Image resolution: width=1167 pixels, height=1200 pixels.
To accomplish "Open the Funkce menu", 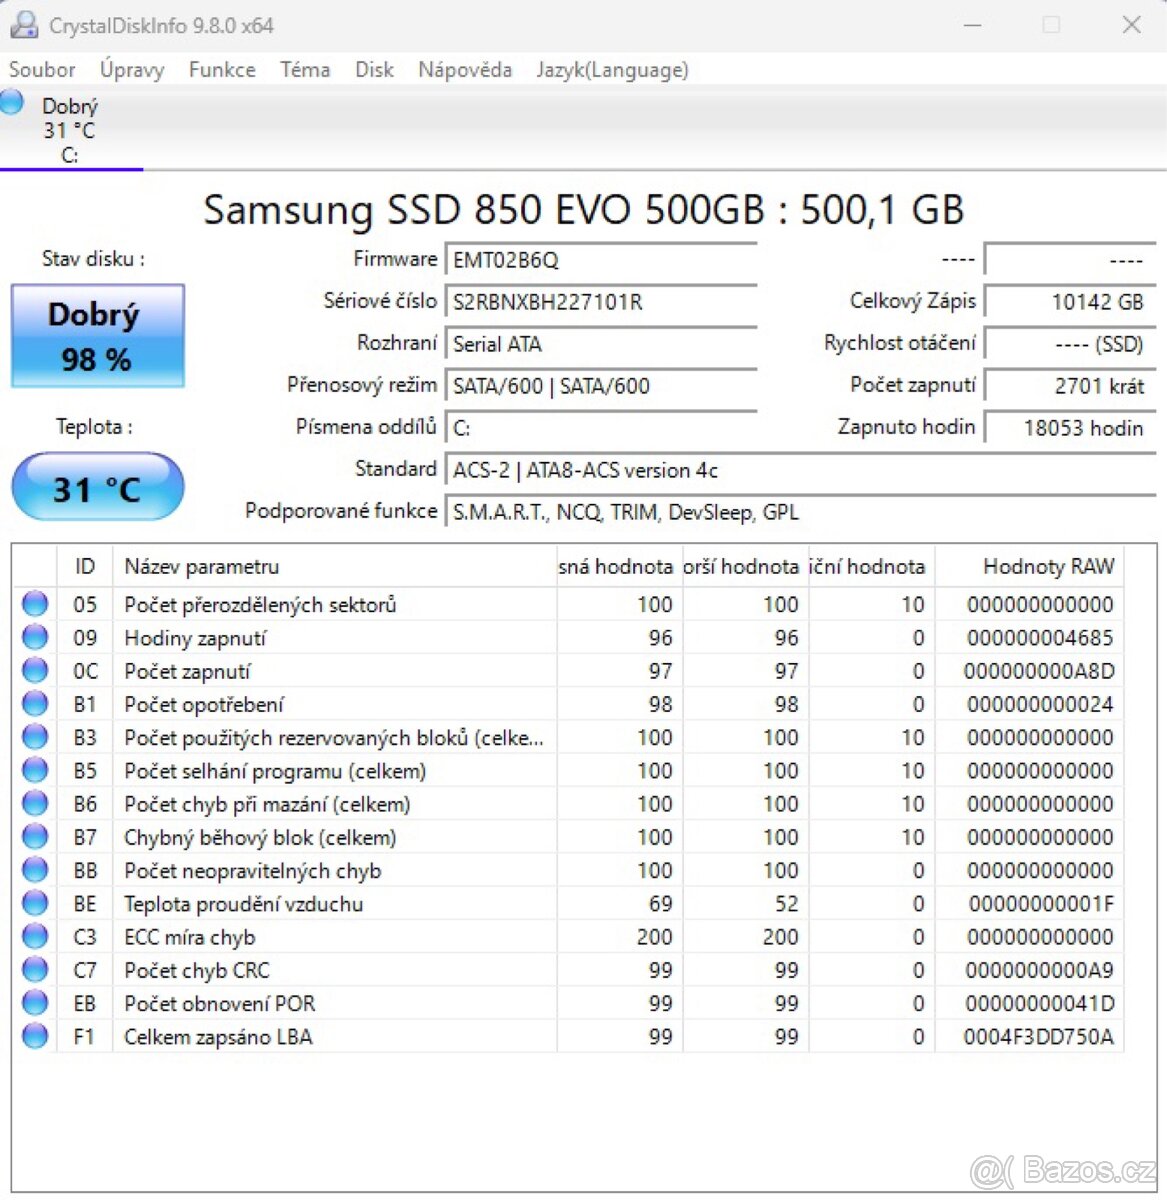I will tap(221, 69).
